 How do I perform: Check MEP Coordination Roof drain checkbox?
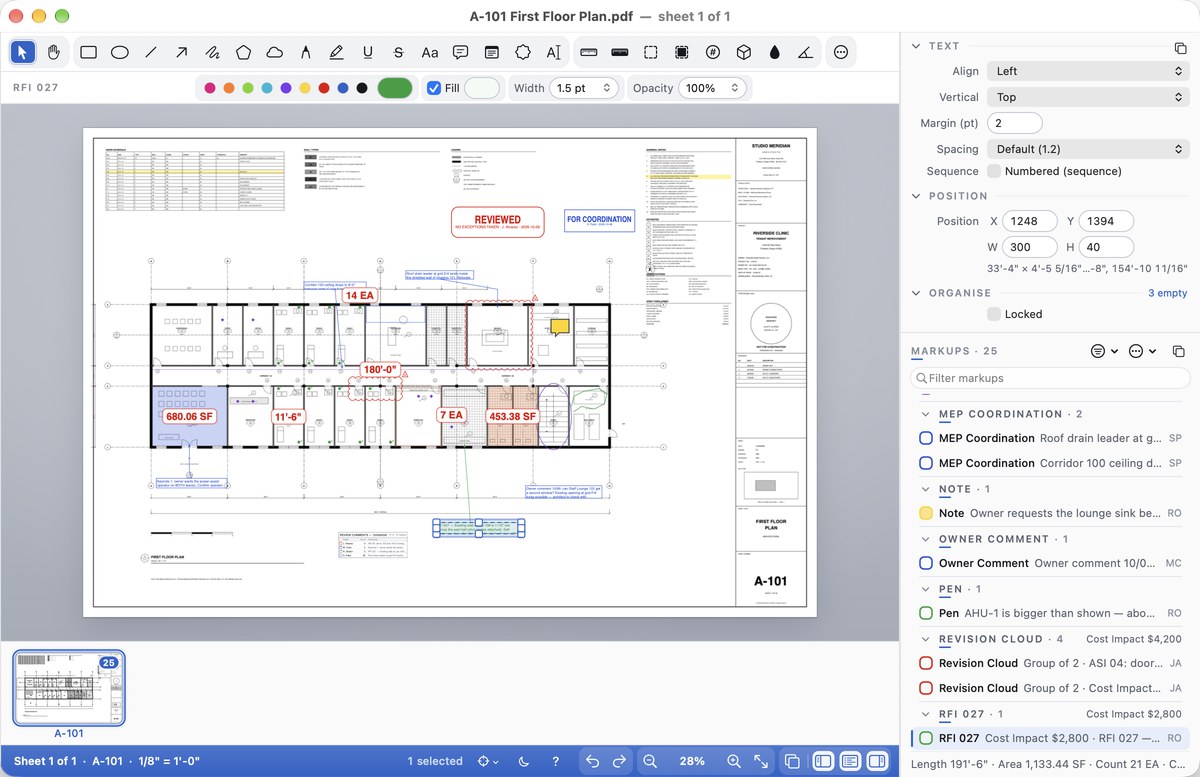(x=925, y=438)
